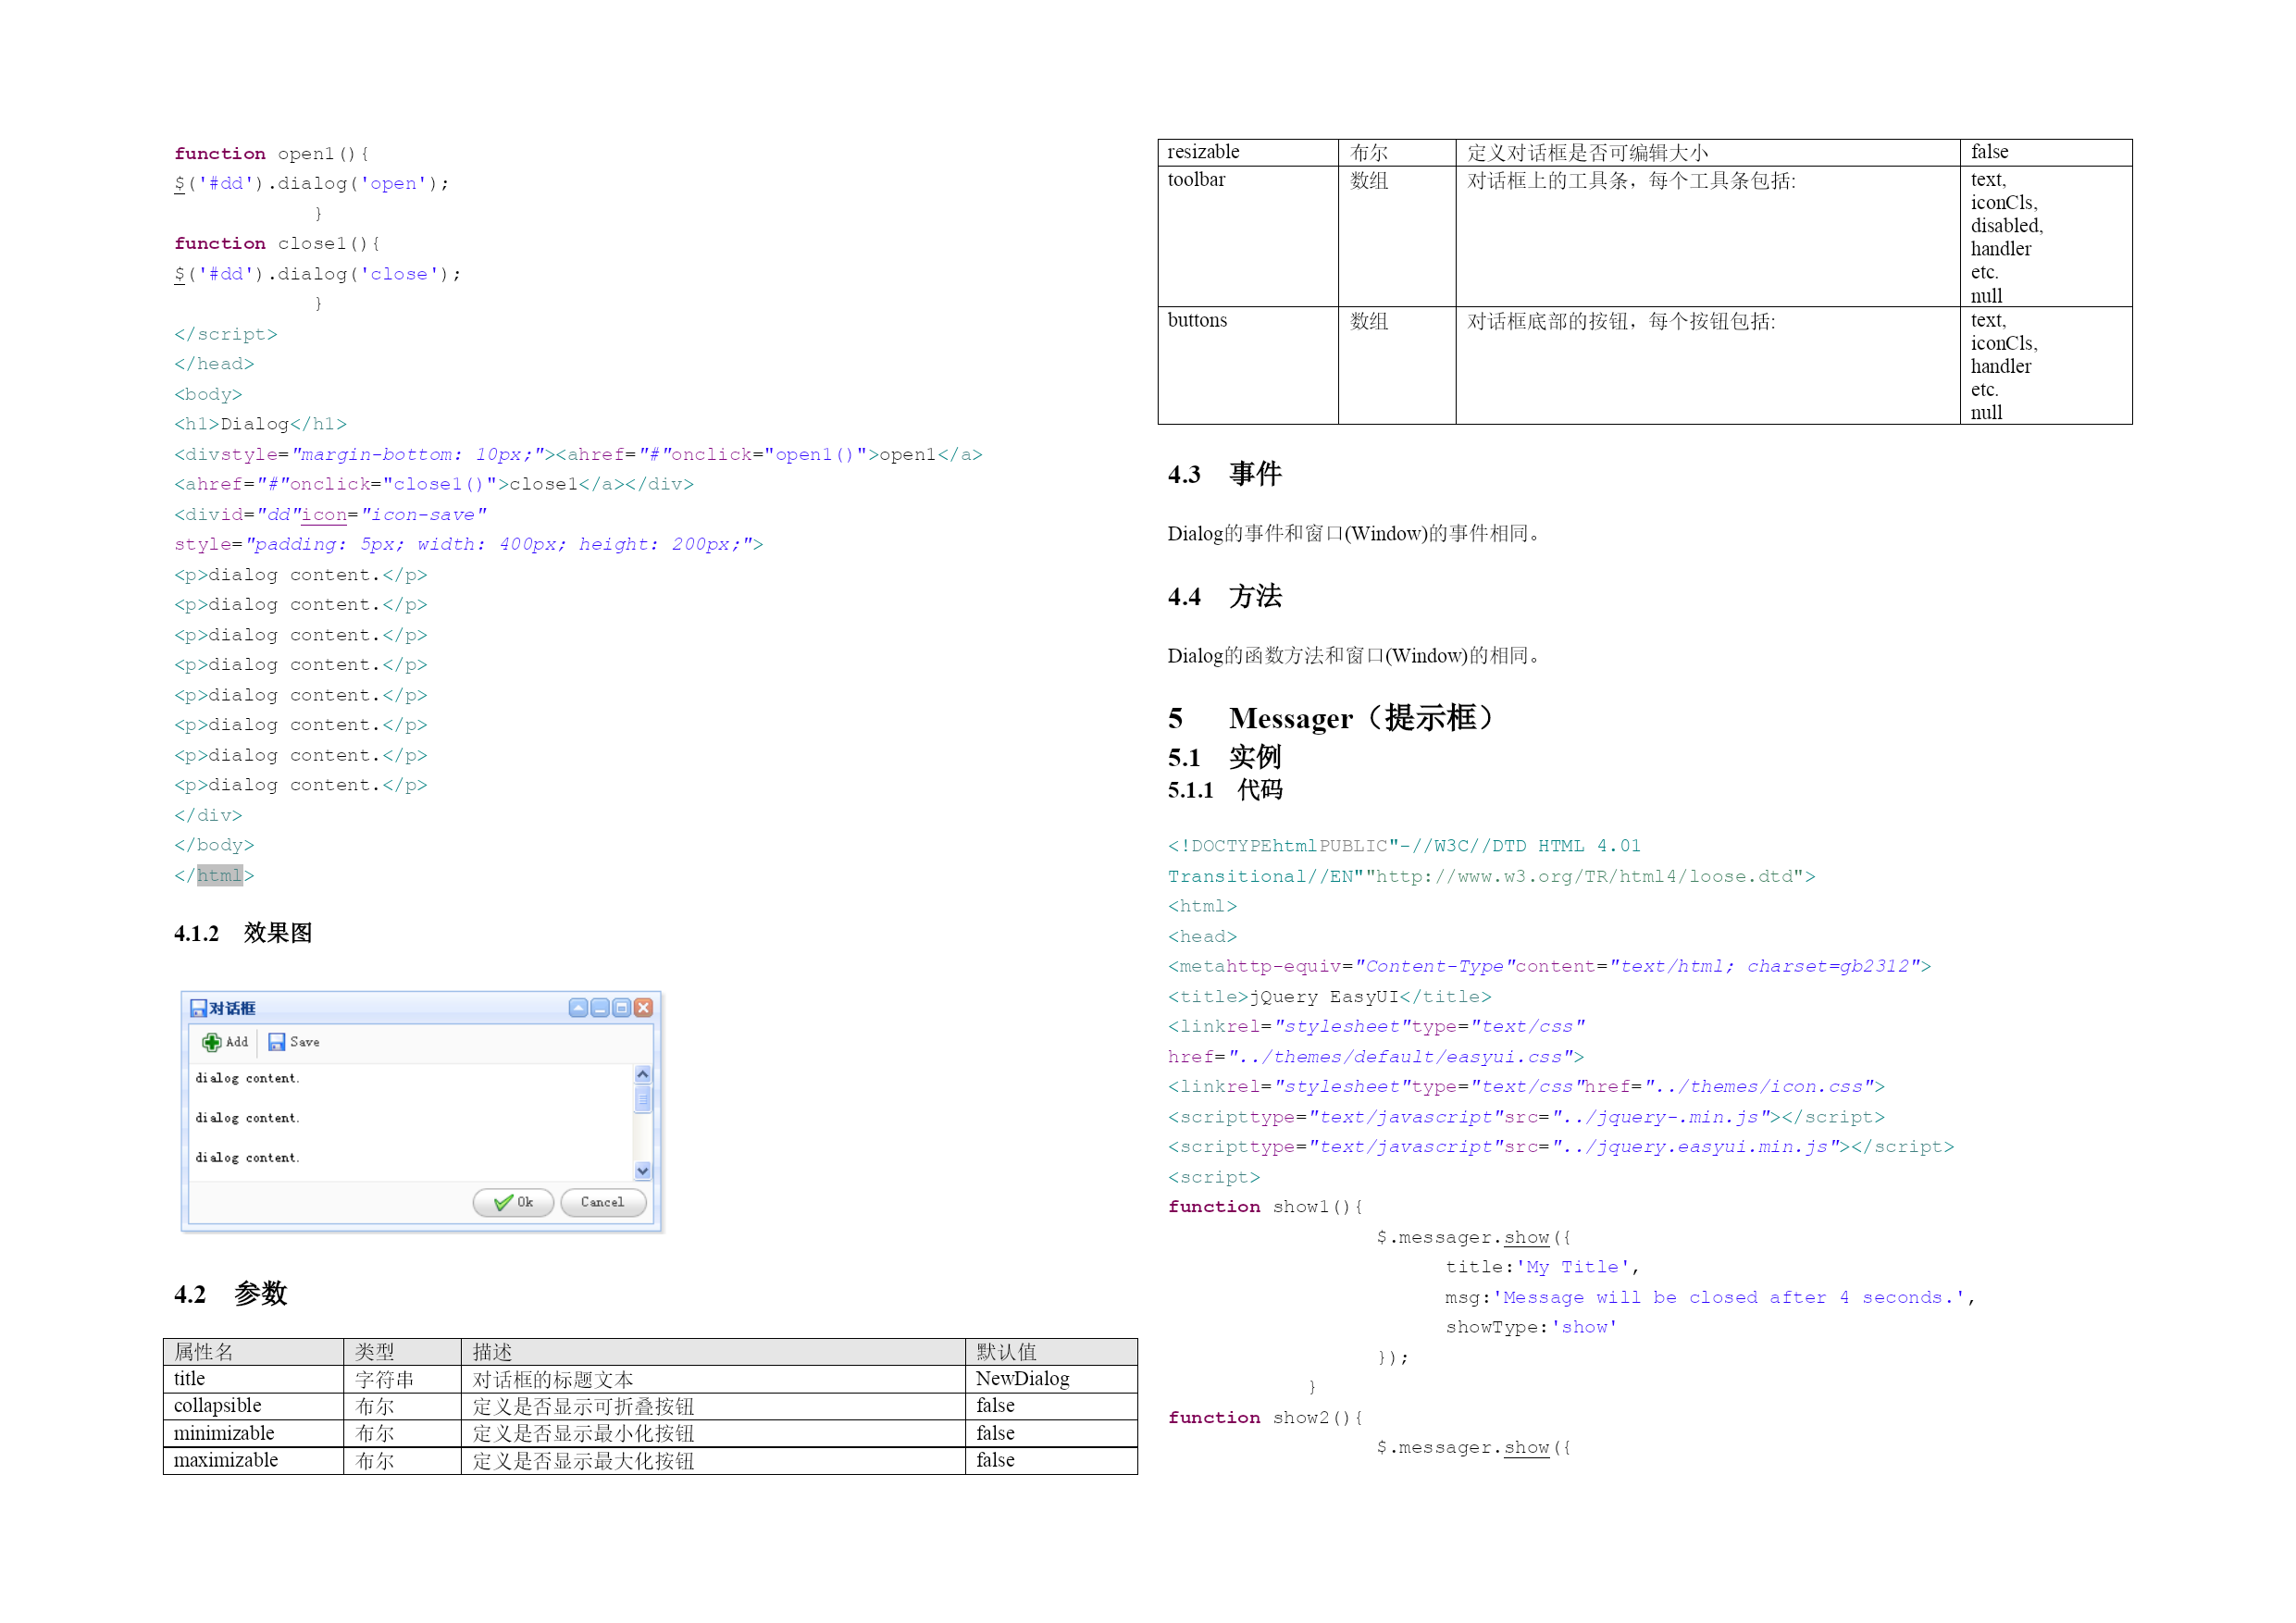Click heading '4.3 事件'
Image resolution: width=2296 pixels, height=1623 pixels.
1225,474
